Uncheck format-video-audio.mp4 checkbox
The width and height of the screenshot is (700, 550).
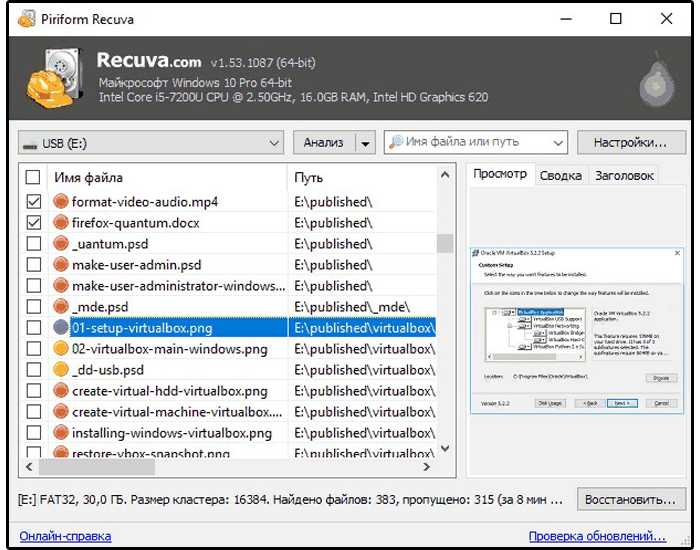(34, 201)
